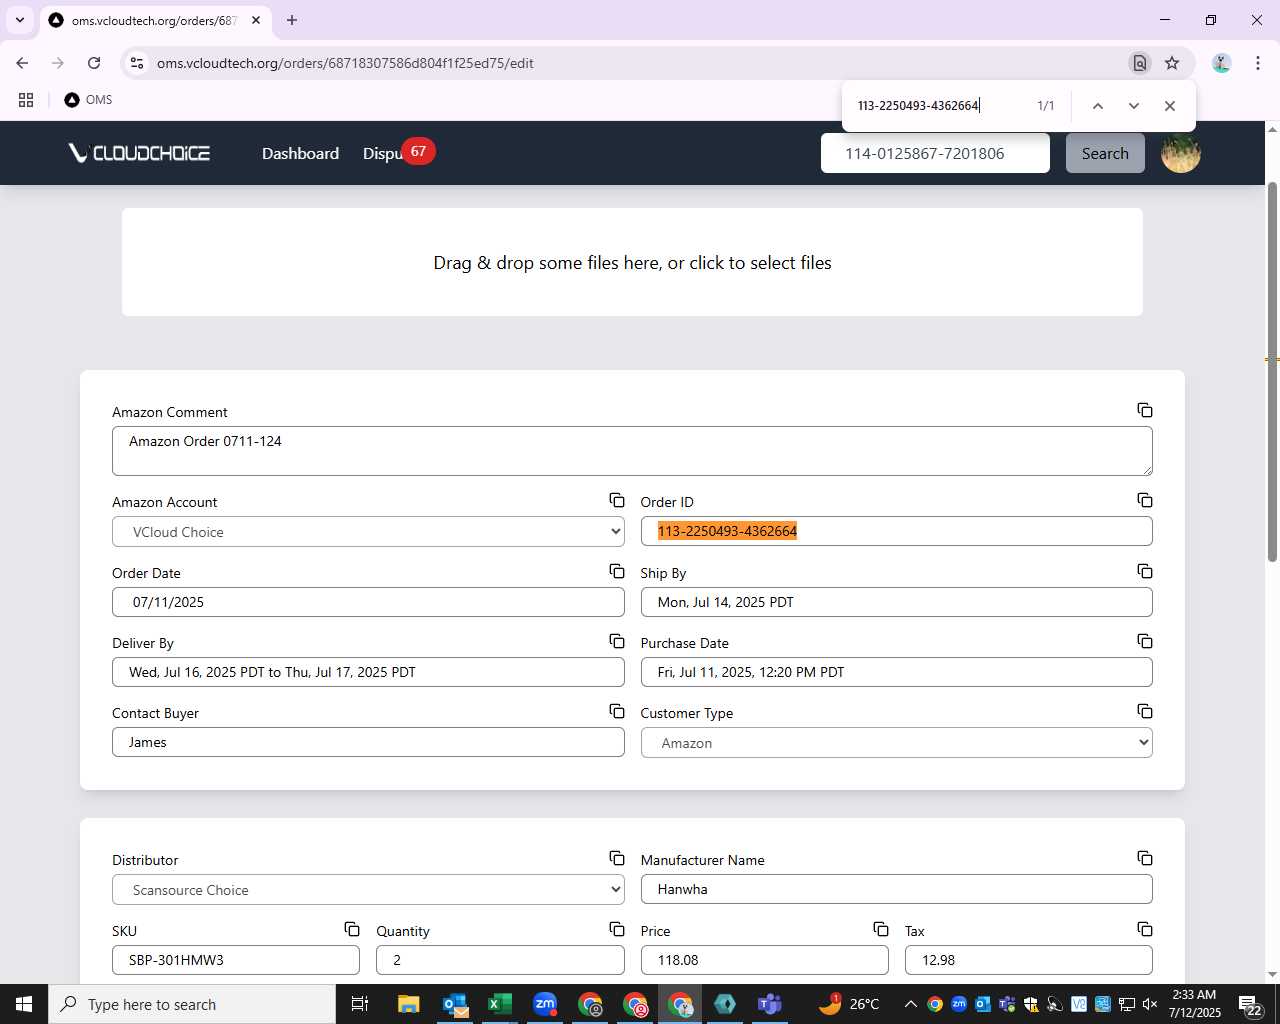This screenshot has height=1024, width=1280.
Task: Bookmark this page with star icon
Action: (1172, 63)
